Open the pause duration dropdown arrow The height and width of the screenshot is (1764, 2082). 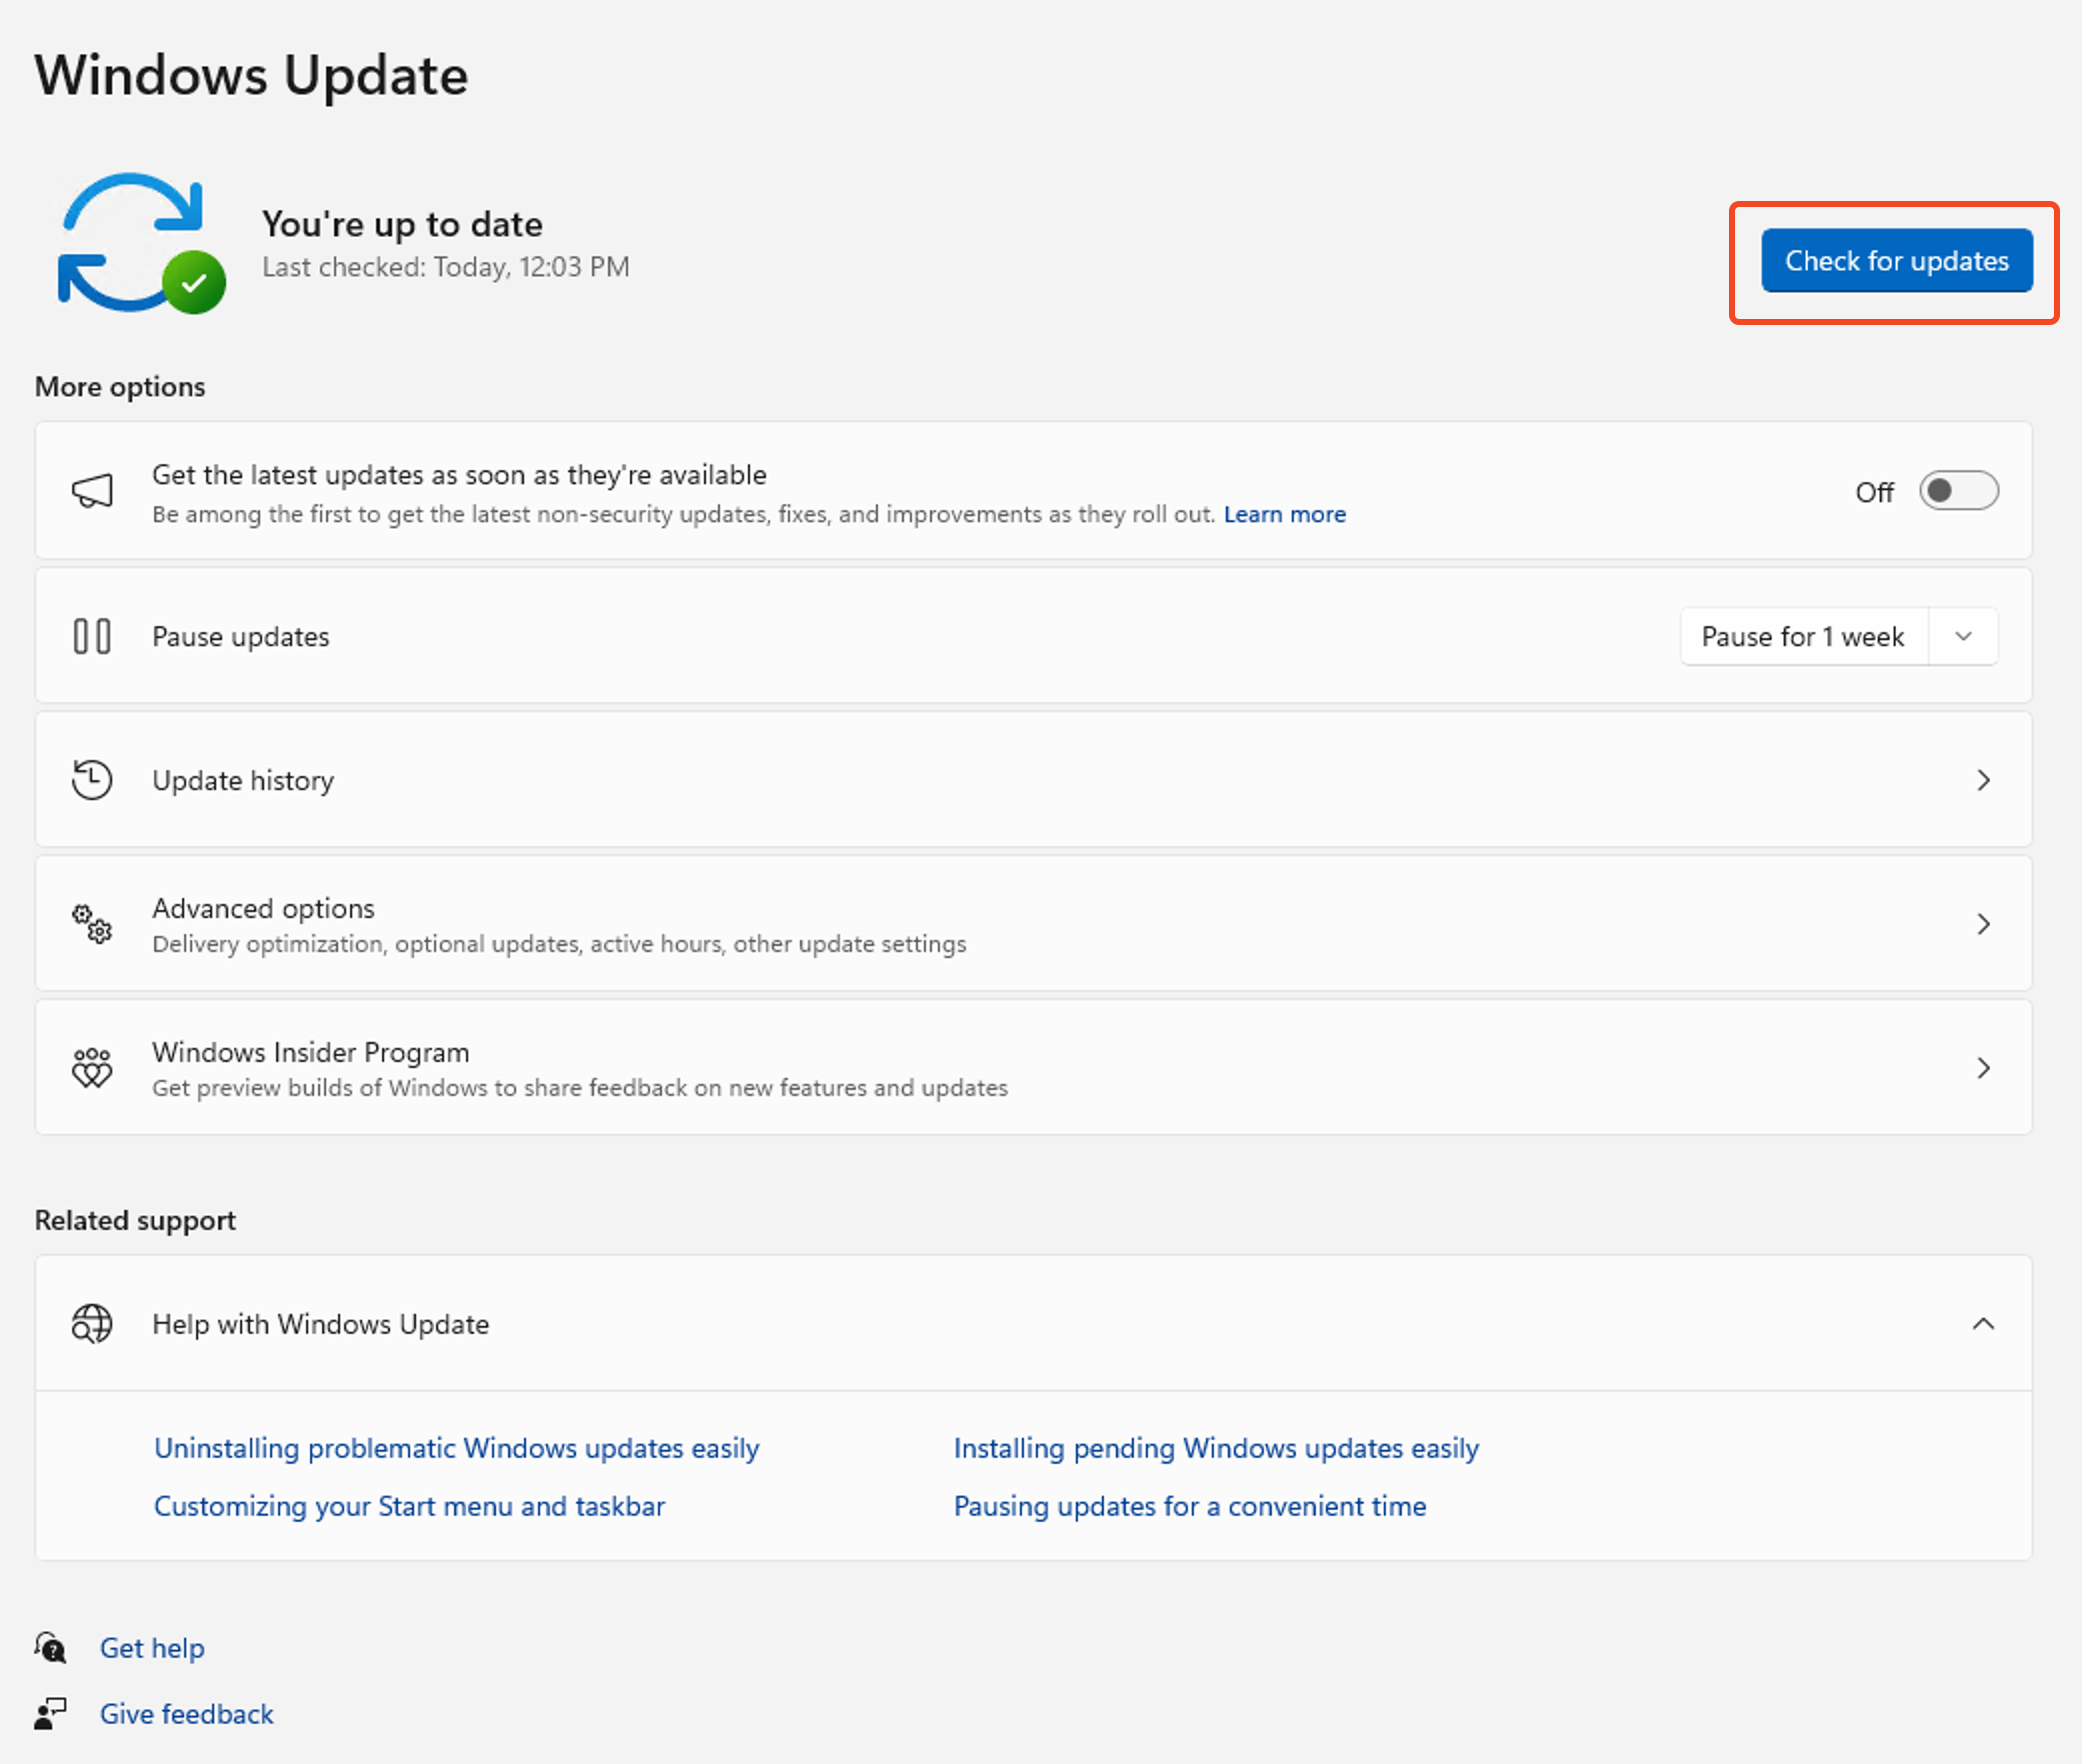pyautogui.click(x=1962, y=636)
